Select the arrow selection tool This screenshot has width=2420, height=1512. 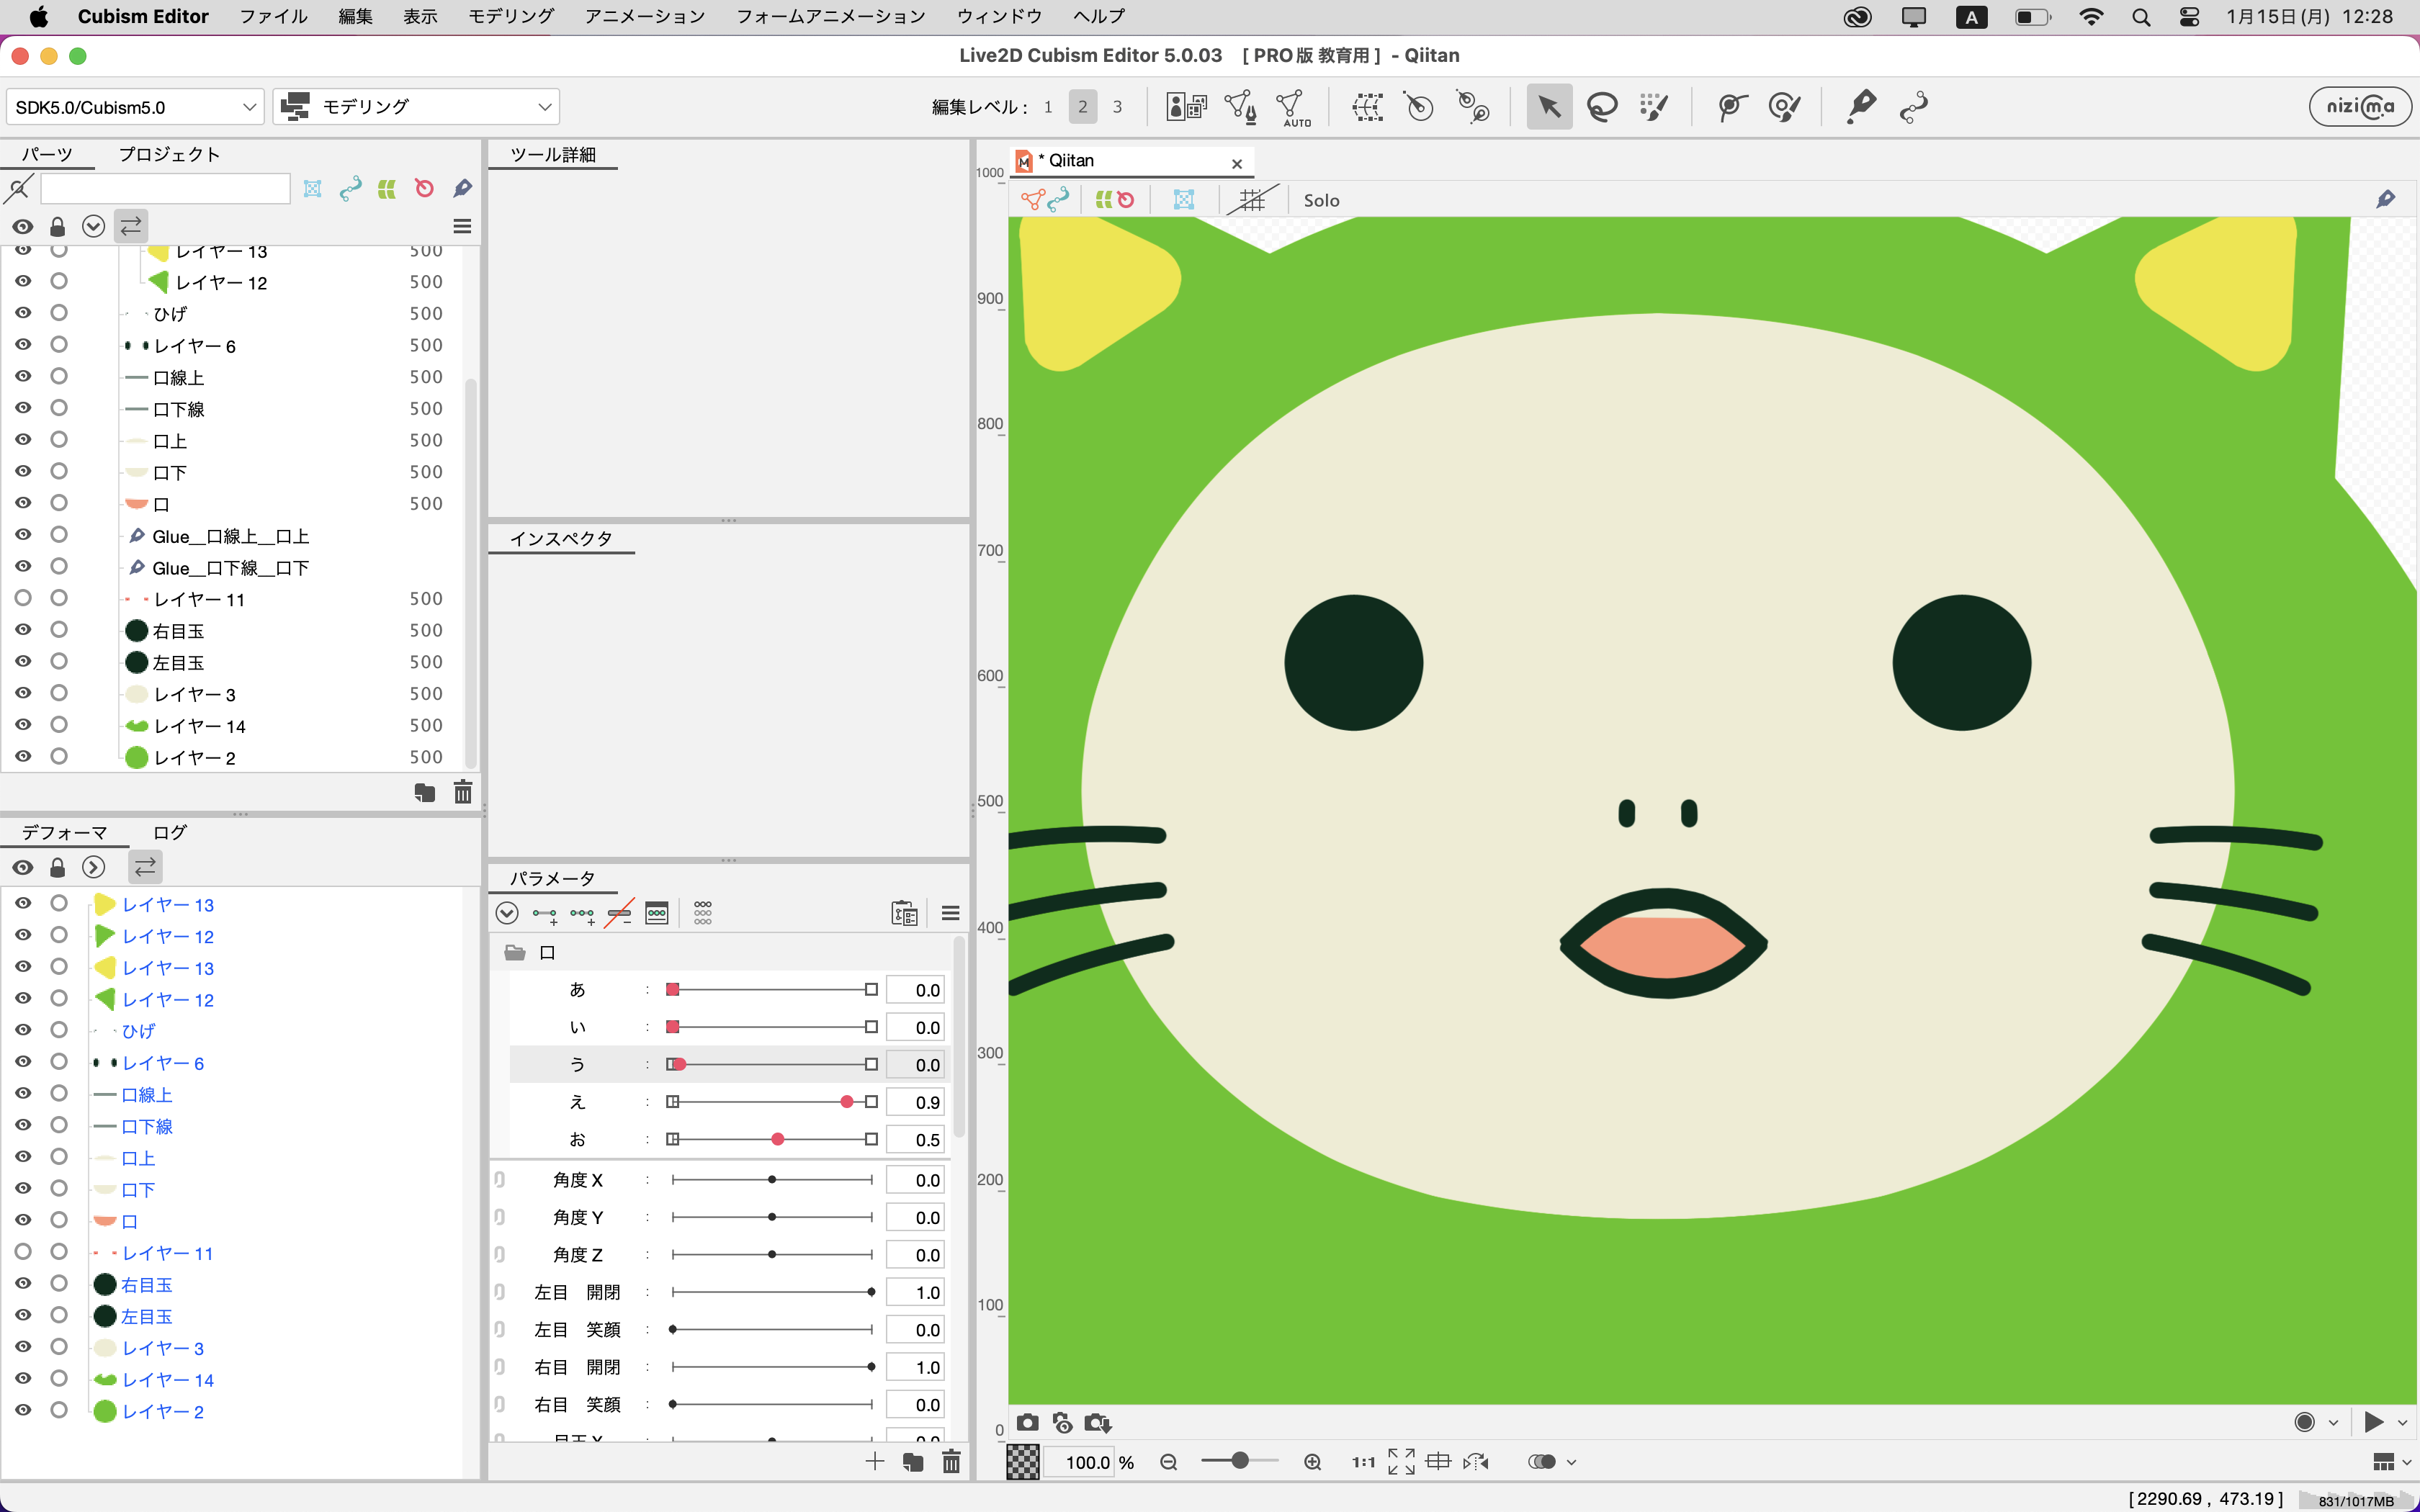tap(1548, 107)
